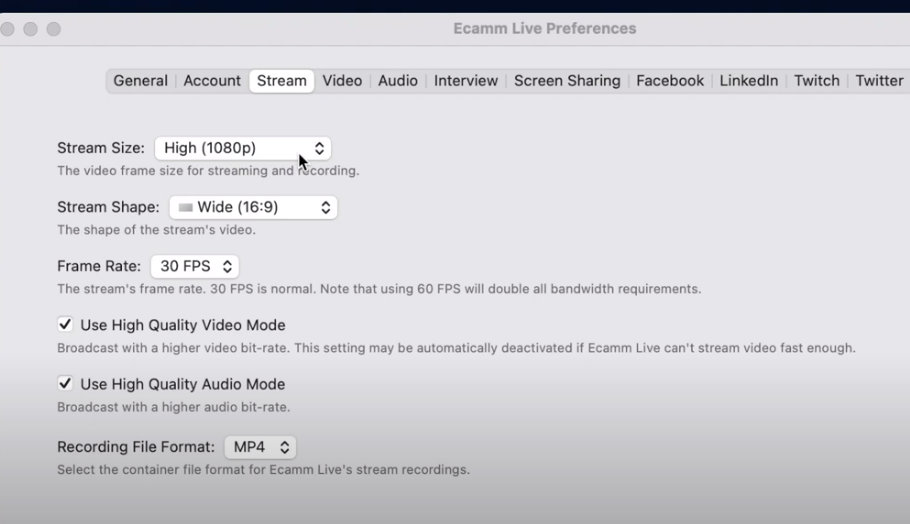
Task: Click the Recording File Format label
Action: [136, 447]
